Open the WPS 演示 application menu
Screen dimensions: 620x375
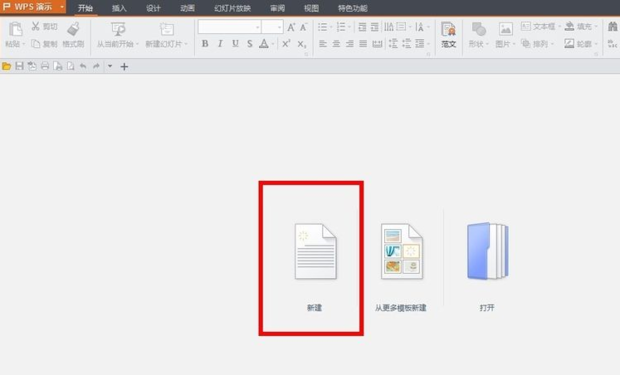[x=33, y=7]
